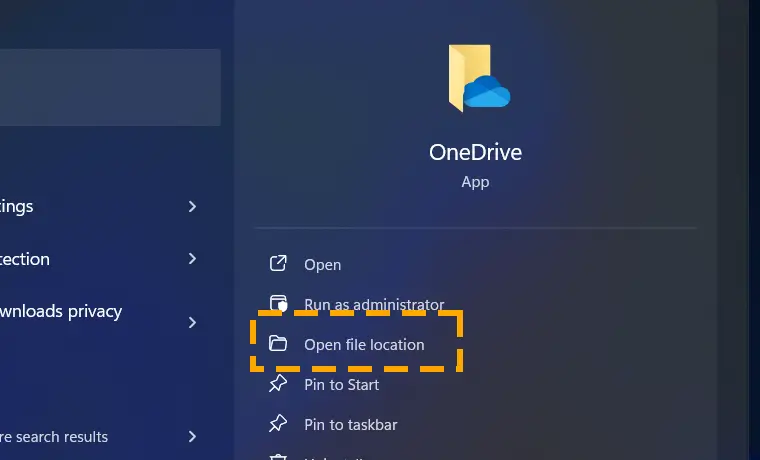This screenshot has width=760, height=460.
Task: Click the Run as administrator shield icon
Action: pyautogui.click(x=278, y=303)
